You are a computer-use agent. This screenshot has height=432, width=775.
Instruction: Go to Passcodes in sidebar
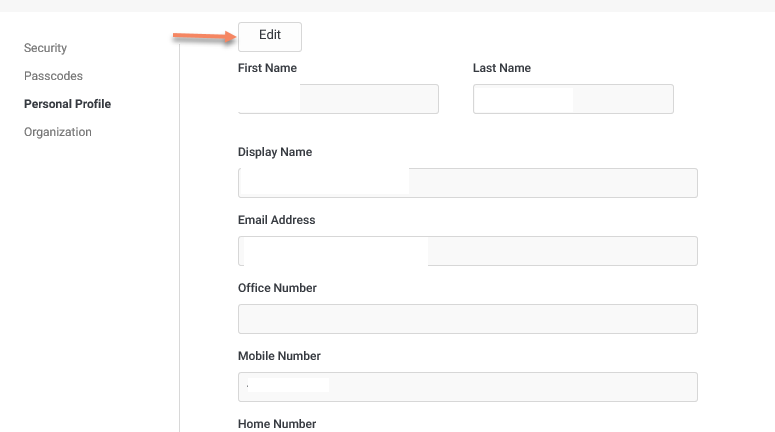tap(53, 76)
